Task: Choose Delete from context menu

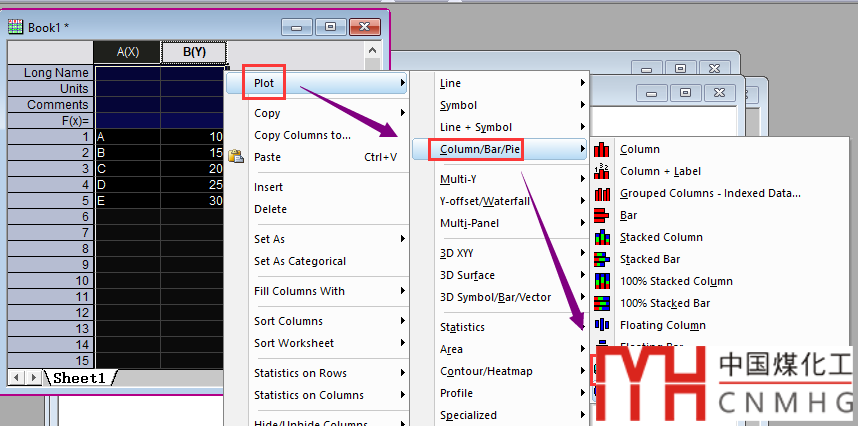Action: (317, 209)
